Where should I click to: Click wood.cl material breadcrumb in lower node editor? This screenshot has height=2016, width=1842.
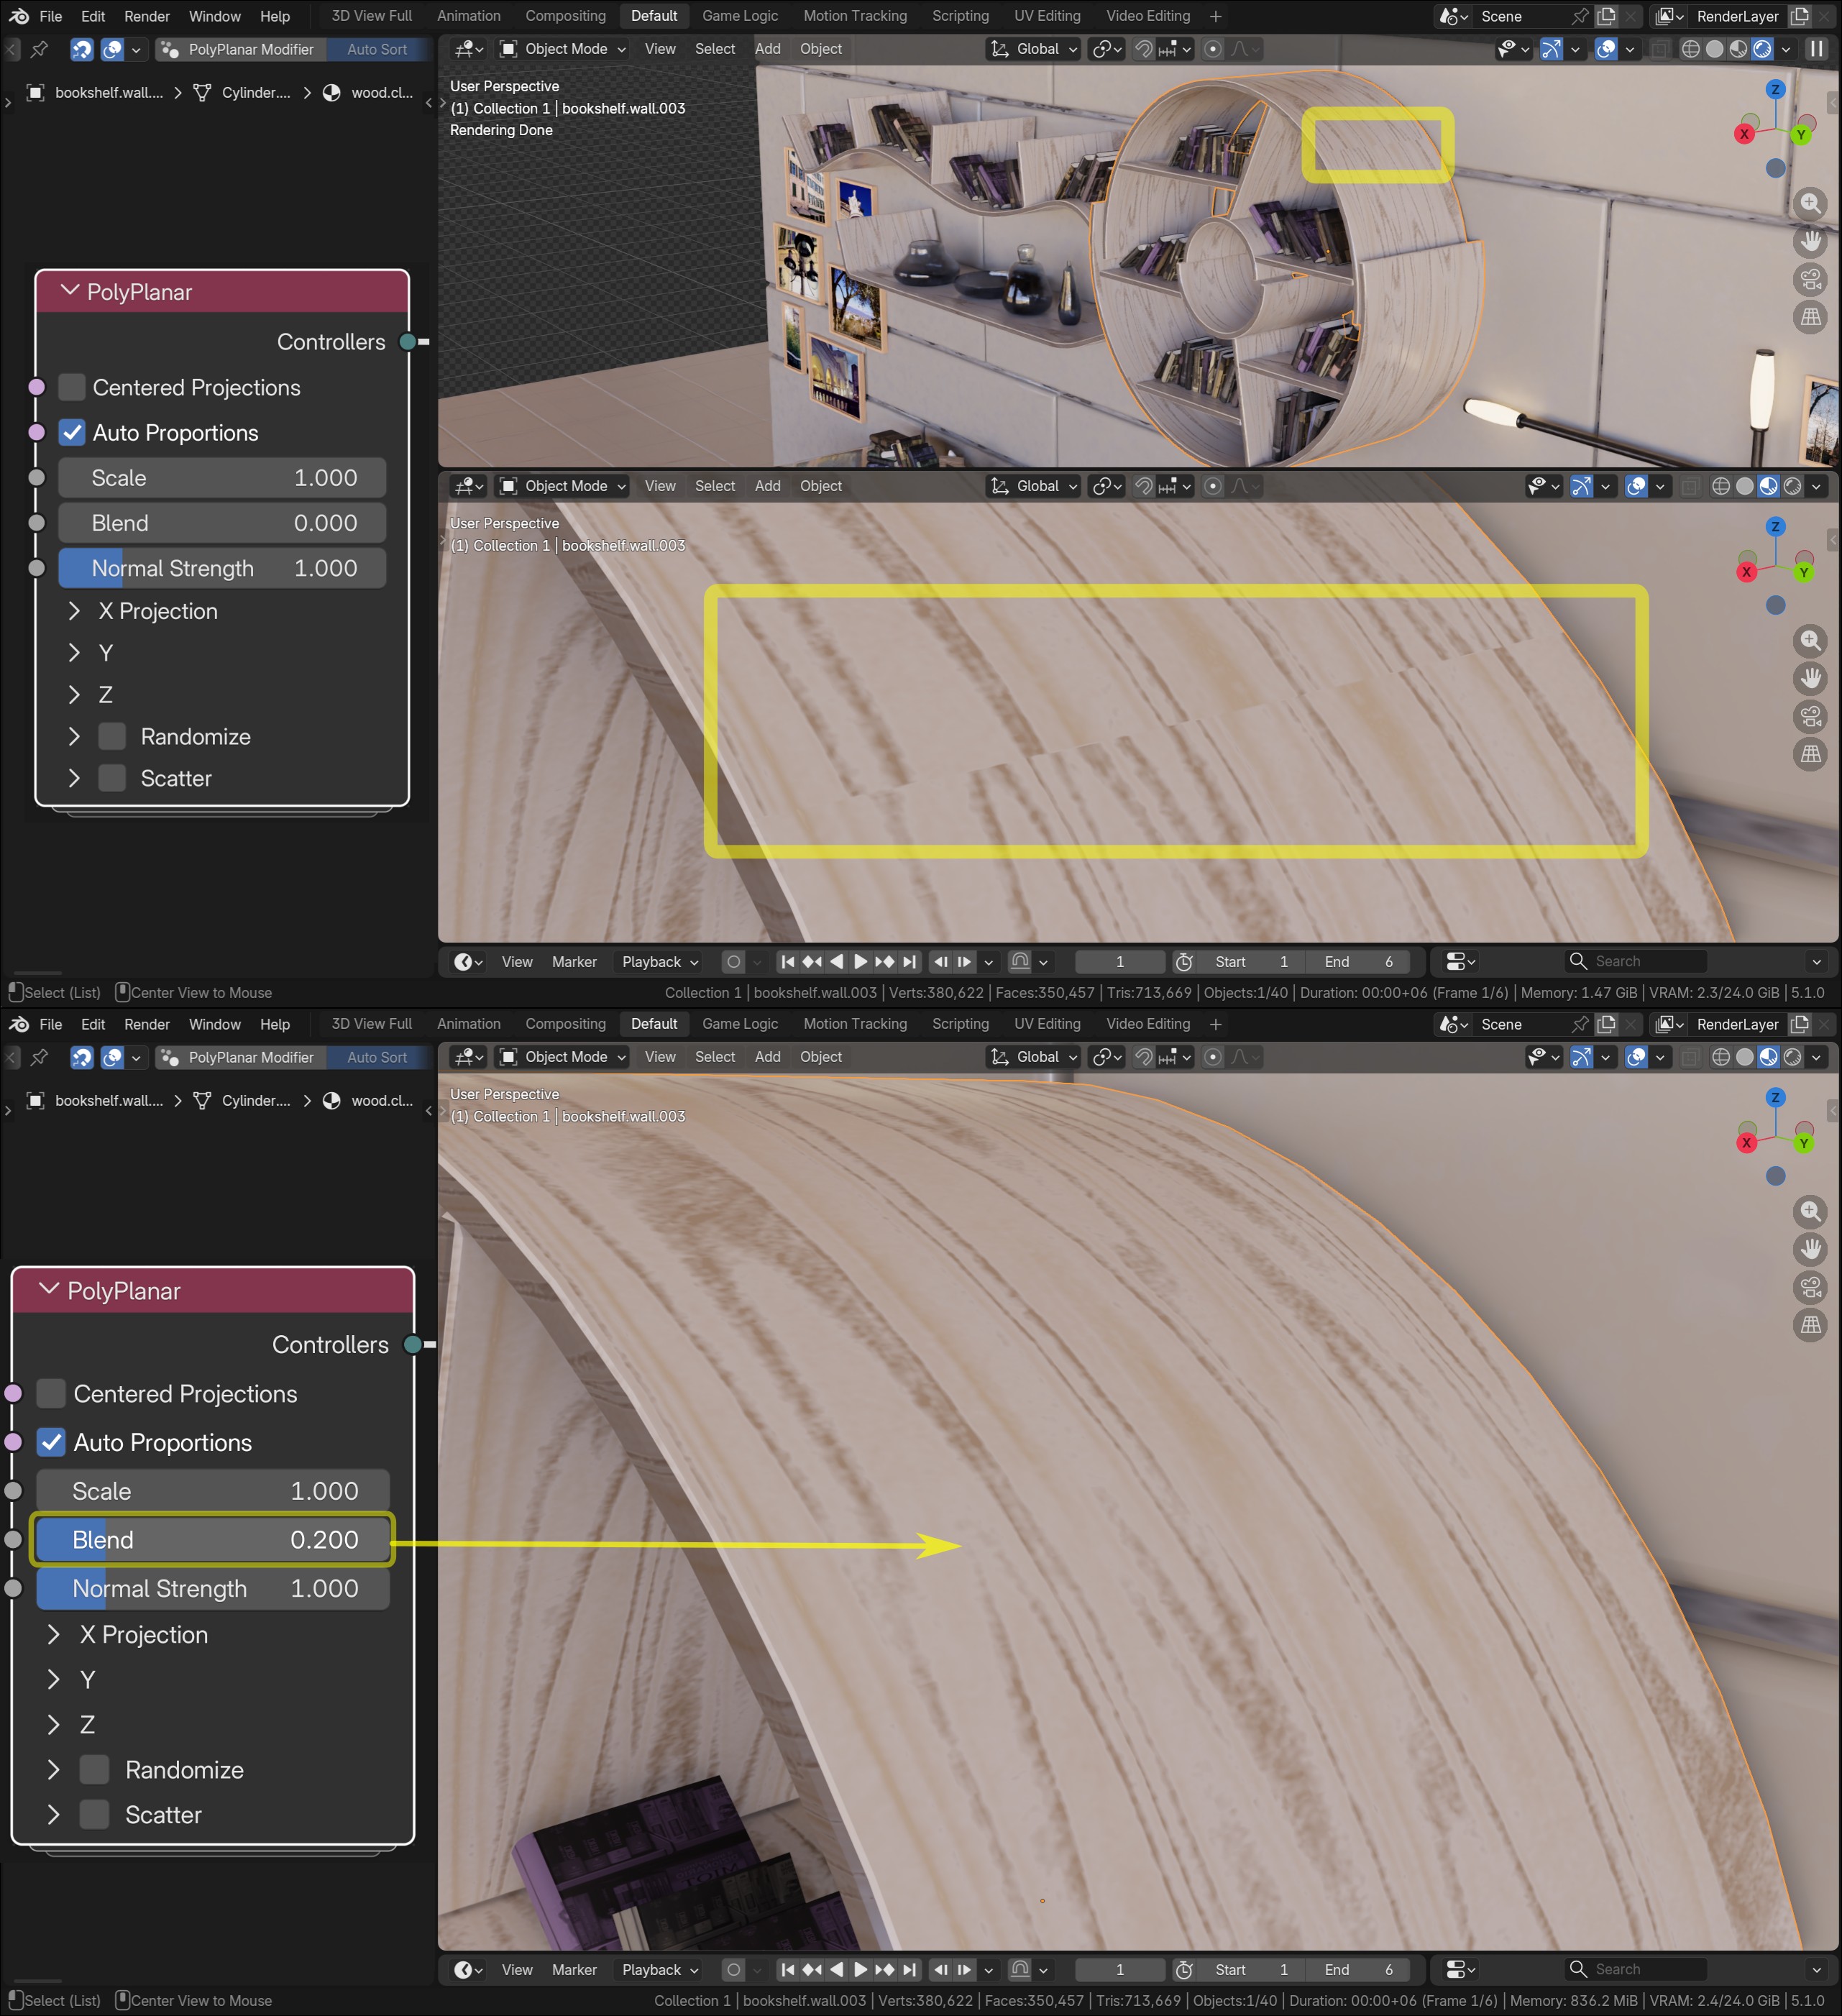pyautogui.click(x=369, y=1100)
